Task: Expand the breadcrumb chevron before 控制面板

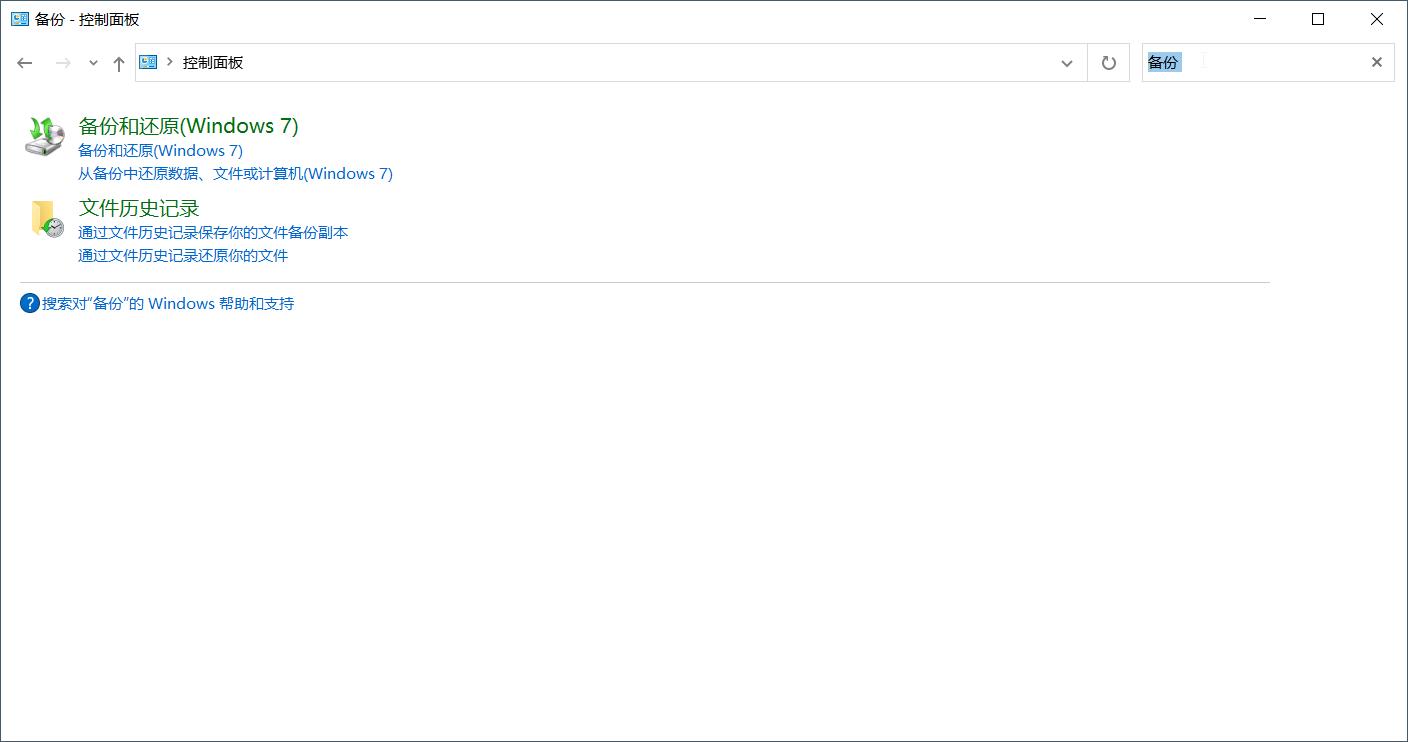Action: pyautogui.click(x=170, y=62)
